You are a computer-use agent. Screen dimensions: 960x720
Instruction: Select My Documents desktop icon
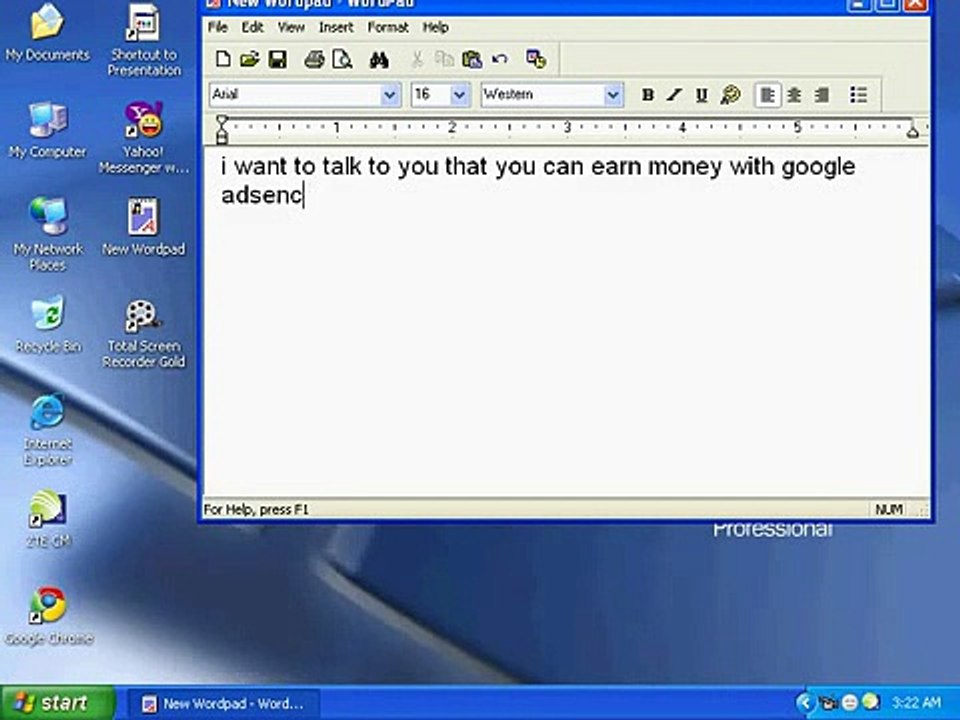click(48, 32)
